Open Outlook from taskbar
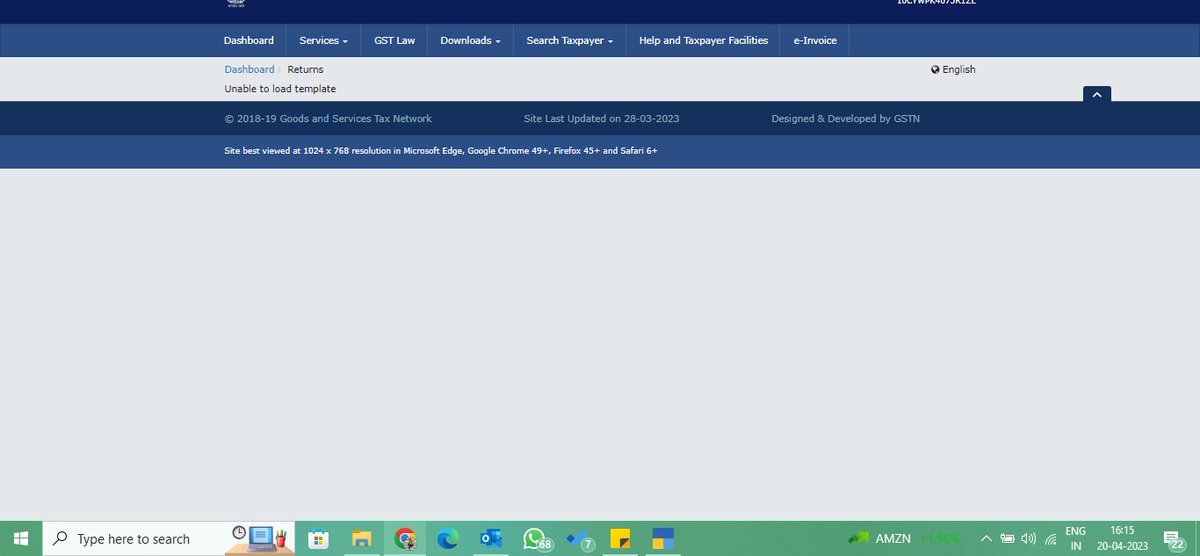Viewport: 1200px width, 556px height. point(491,538)
